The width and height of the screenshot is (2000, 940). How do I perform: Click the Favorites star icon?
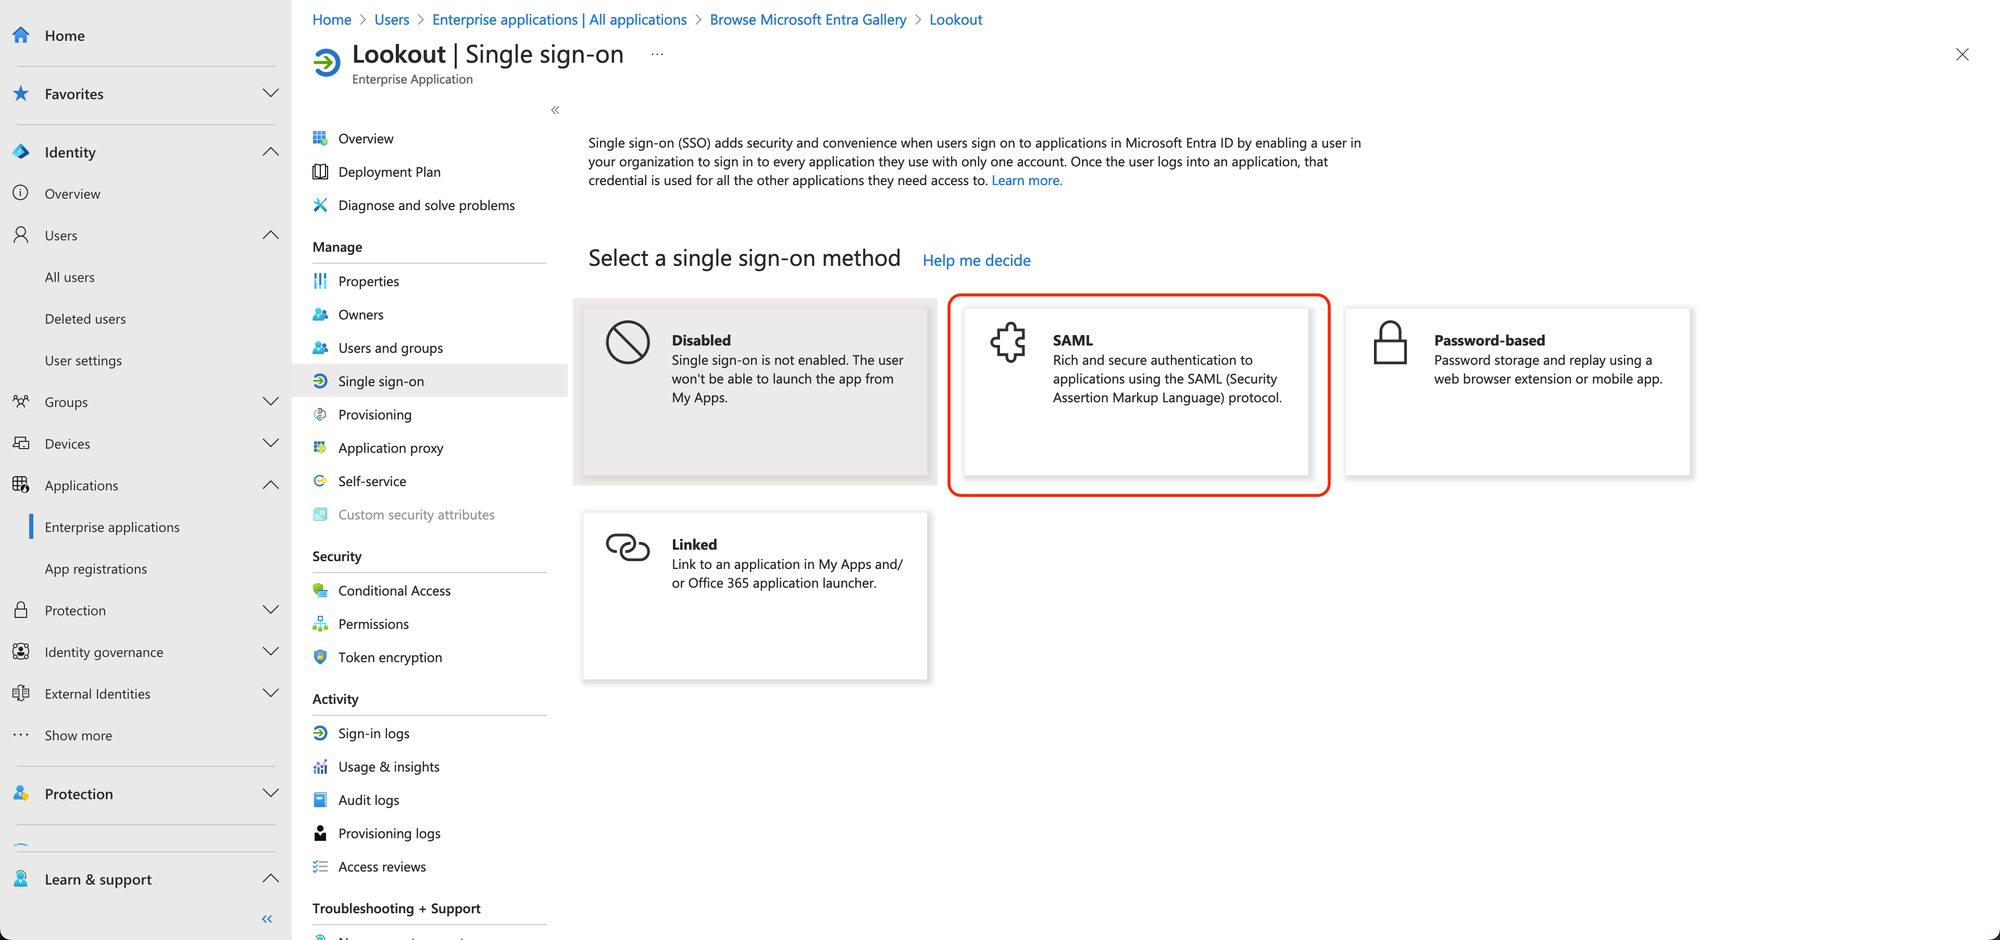(21, 93)
